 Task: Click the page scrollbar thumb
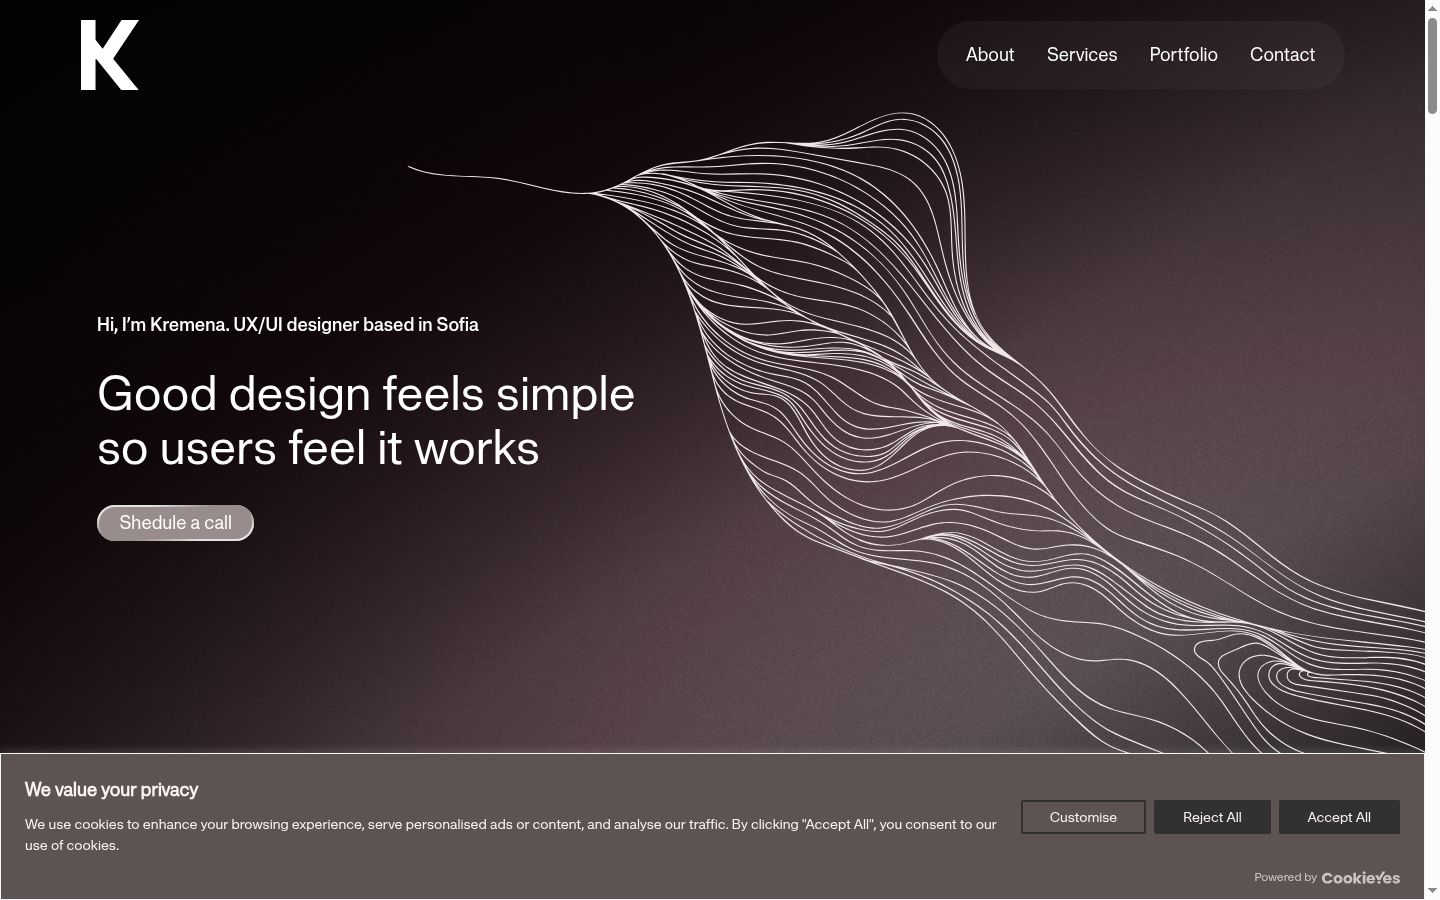point(1432,65)
